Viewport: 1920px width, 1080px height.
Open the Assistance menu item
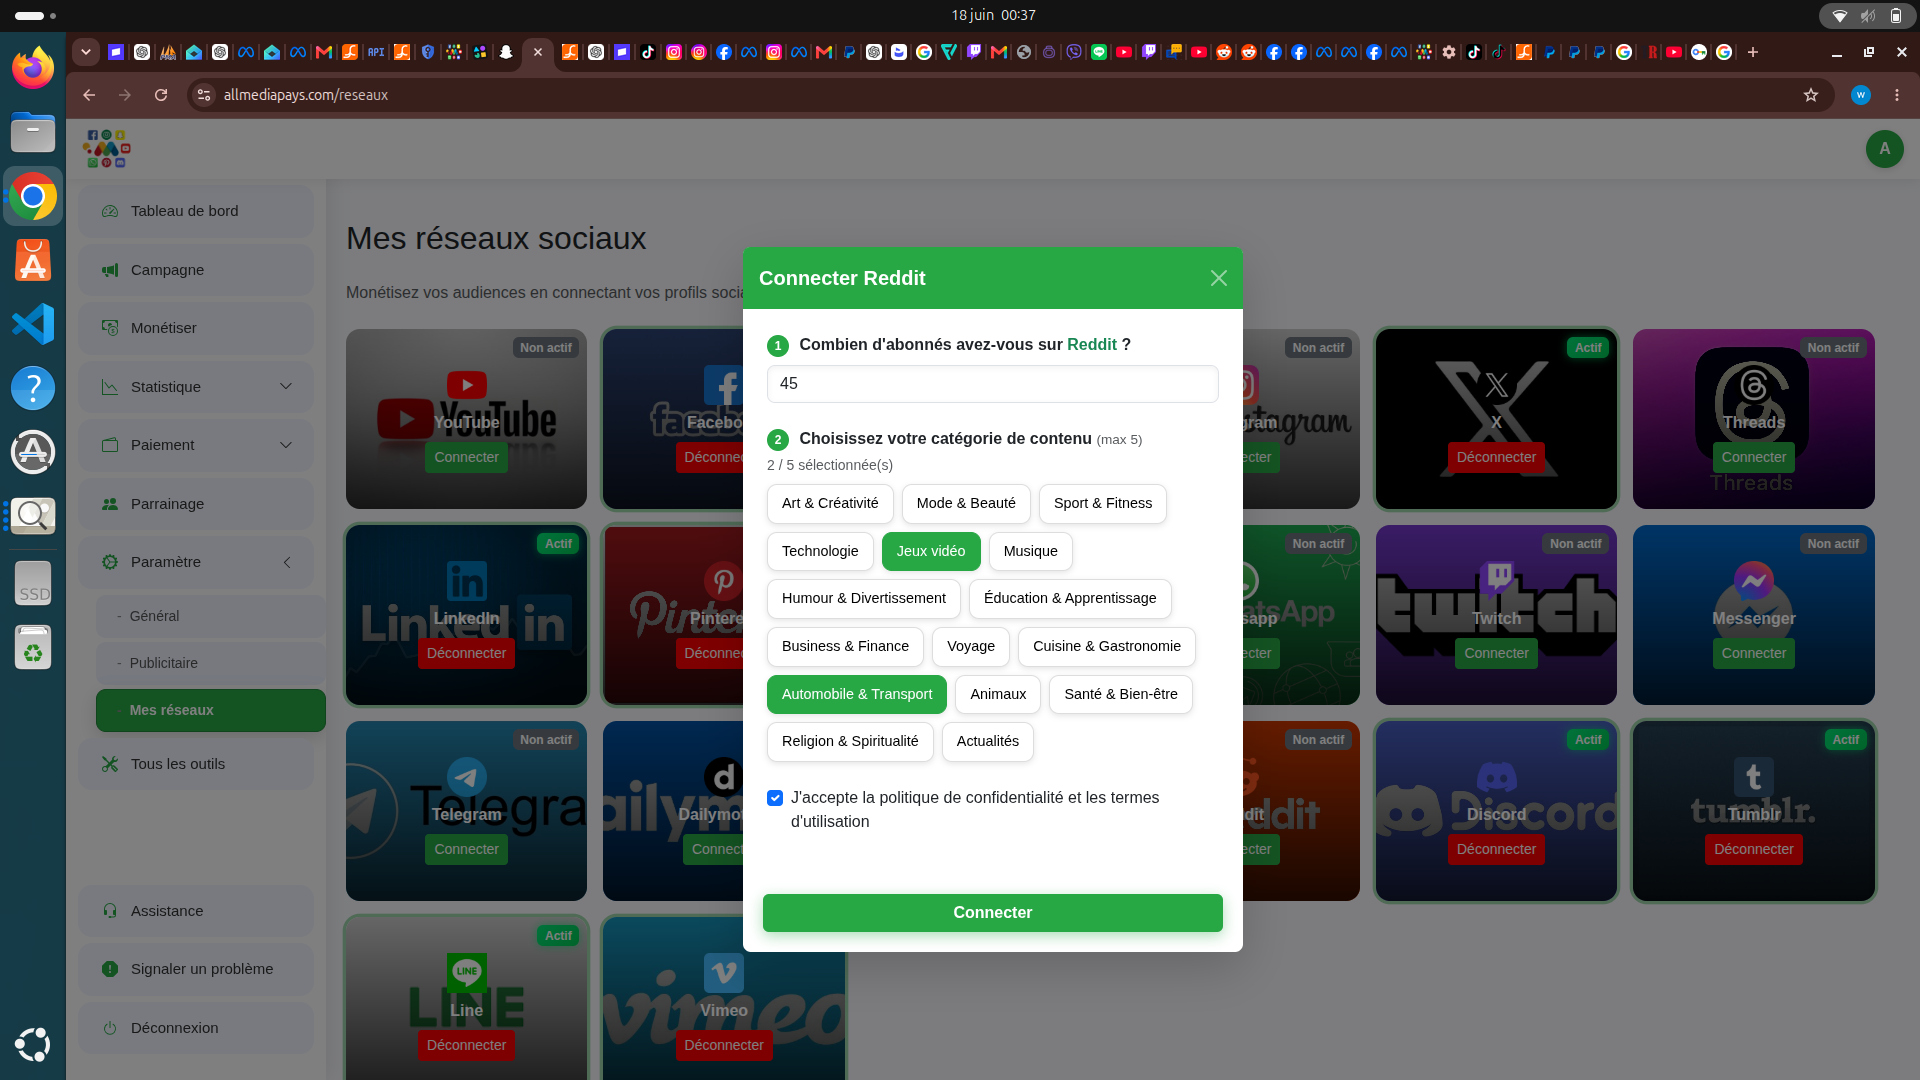point(196,911)
